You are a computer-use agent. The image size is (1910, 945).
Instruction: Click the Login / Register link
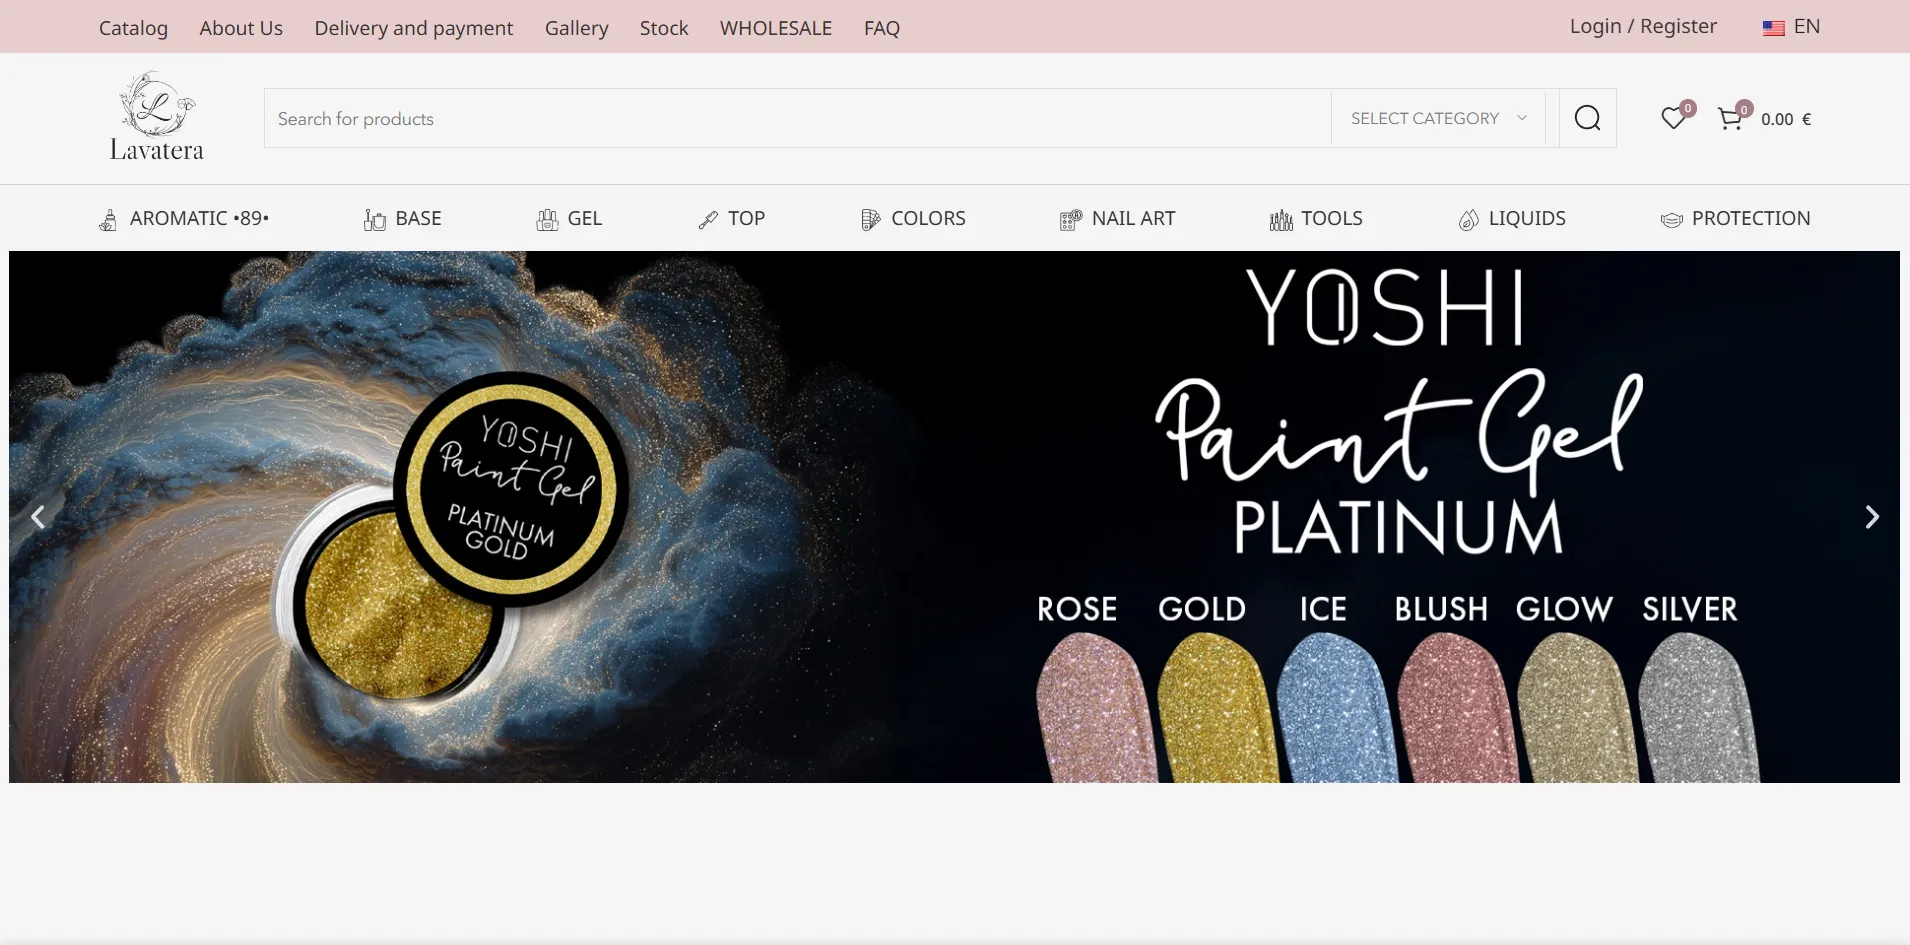pyautogui.click(x=1643, y=27)
